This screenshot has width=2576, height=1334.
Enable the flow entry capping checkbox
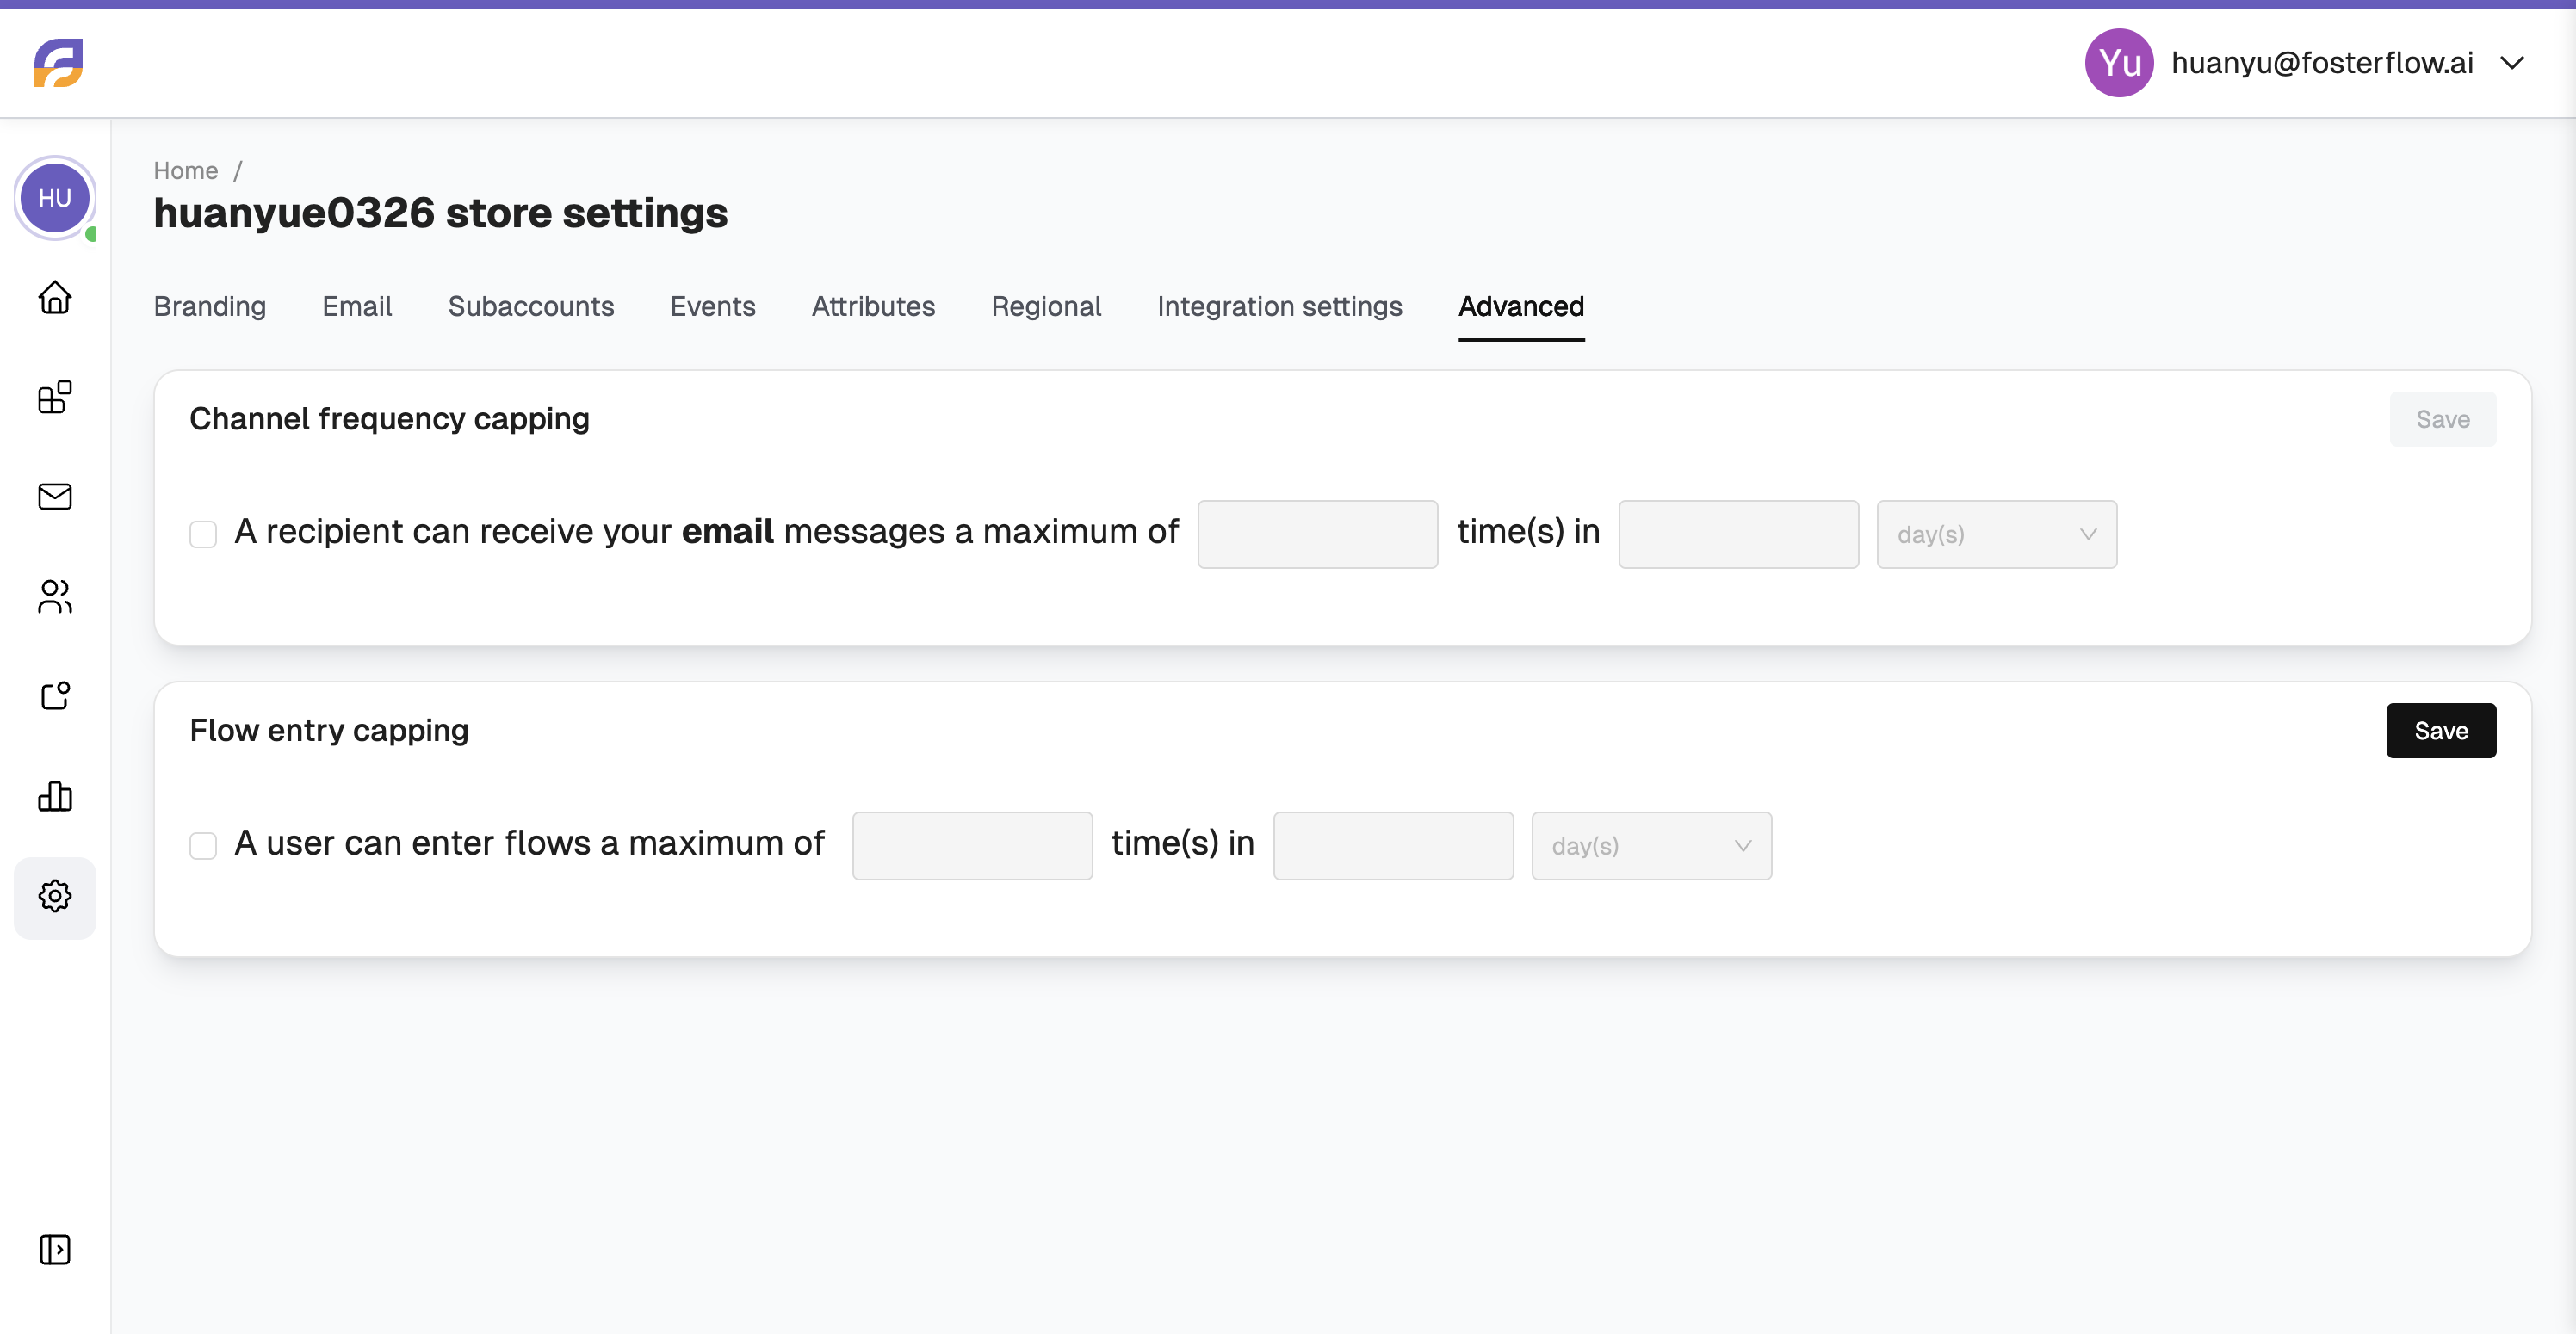click(203, 846)
